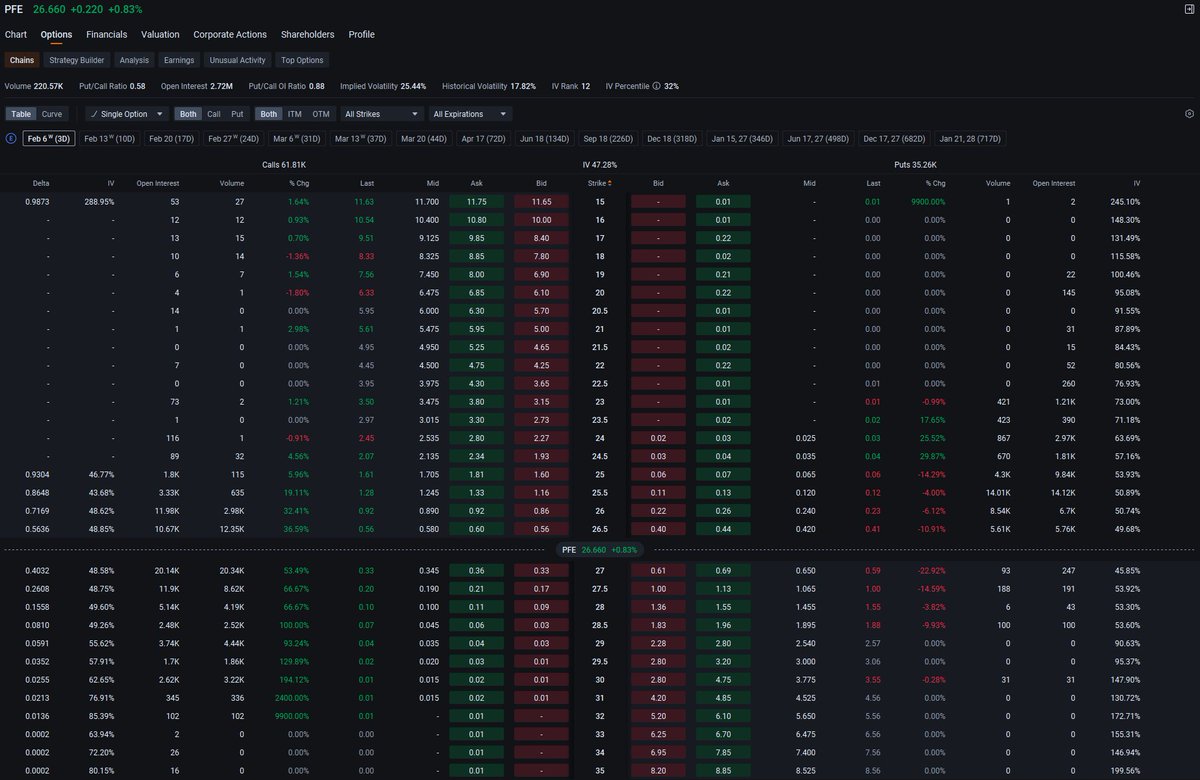Image resolution: width=1200 pixels, height=780 pixels.
Task: Click calls Open Interest column header
Action: (x=158, y=183)
